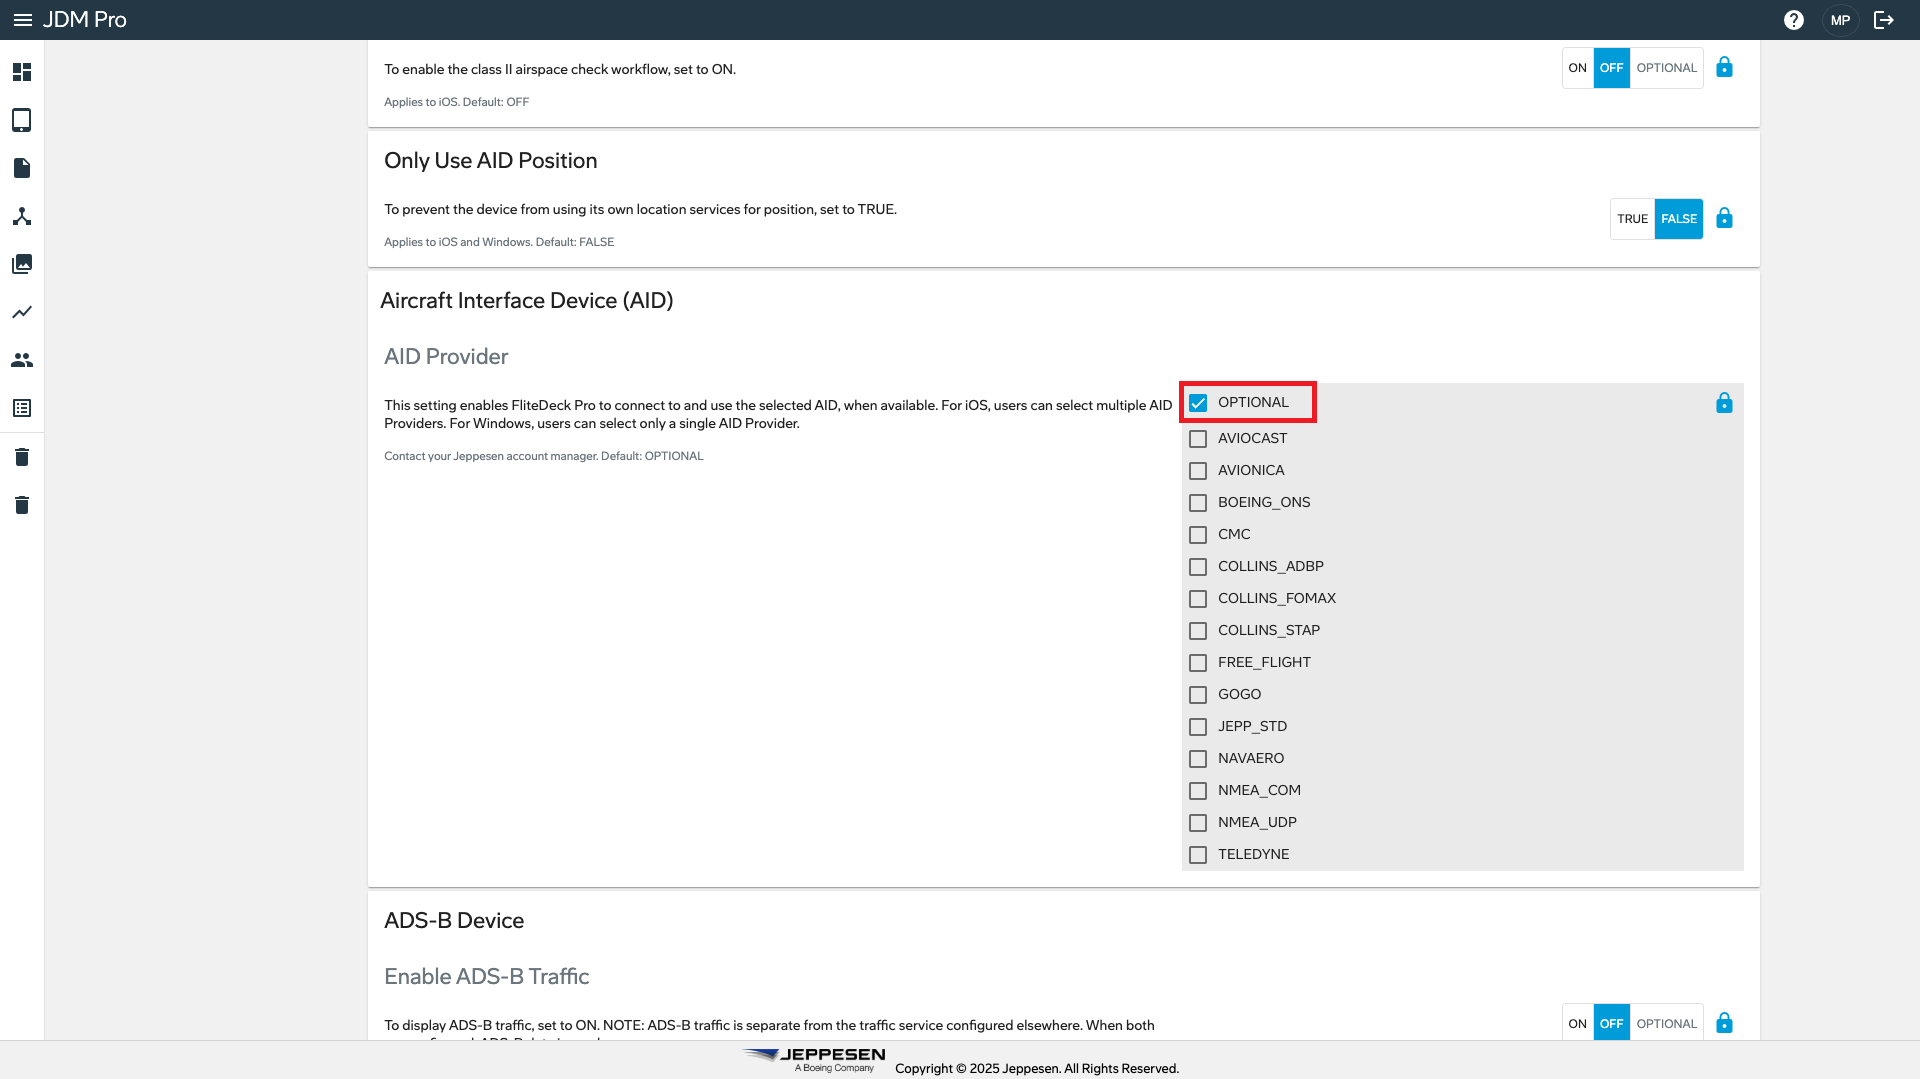Check the TELEDYNE provider checkbox
The width and height of the screenshot is (1920, 1079).
click(1198, 855)
